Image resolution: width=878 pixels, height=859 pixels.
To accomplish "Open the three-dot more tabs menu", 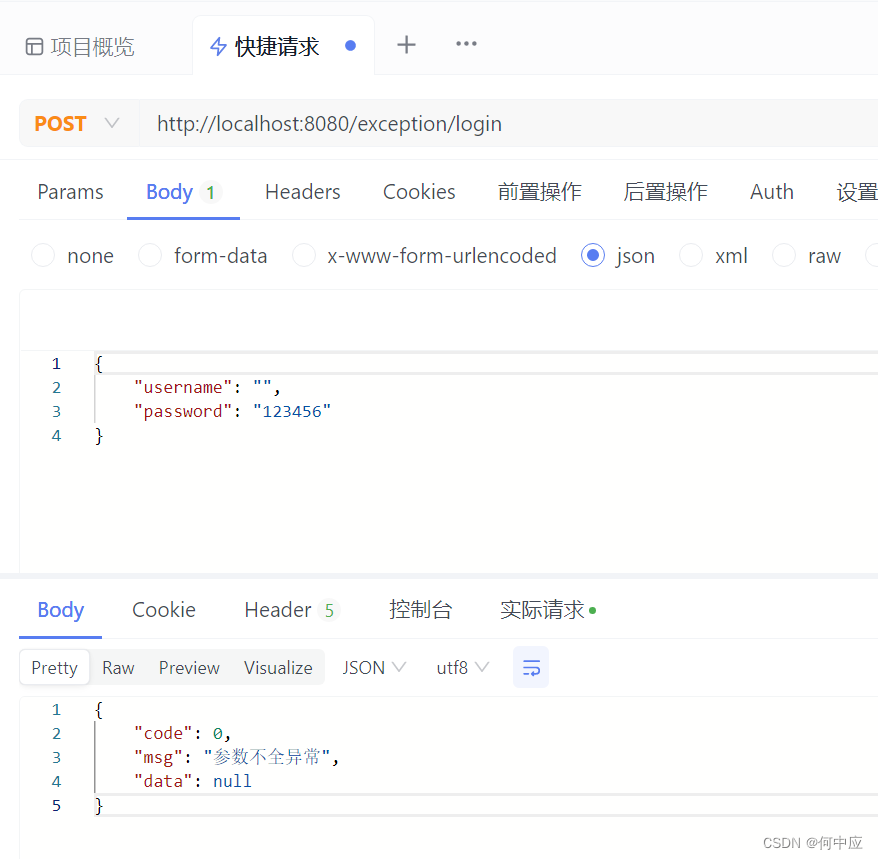I will tap(466, 44).
